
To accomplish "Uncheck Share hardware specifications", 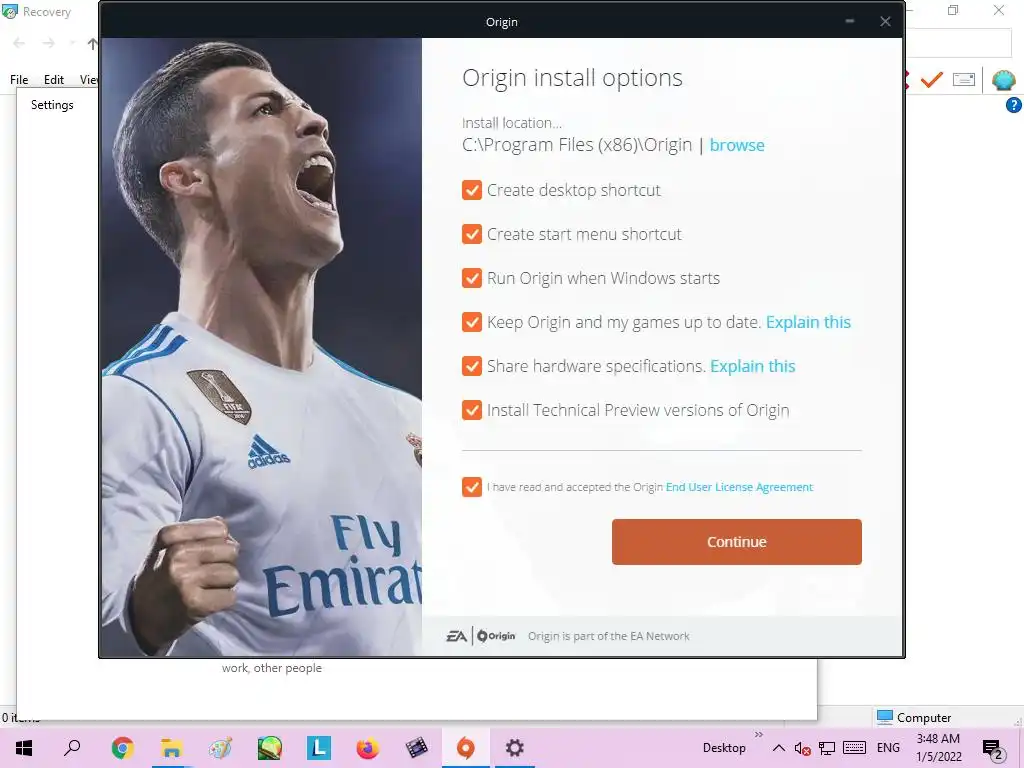I will click(472, 366).
